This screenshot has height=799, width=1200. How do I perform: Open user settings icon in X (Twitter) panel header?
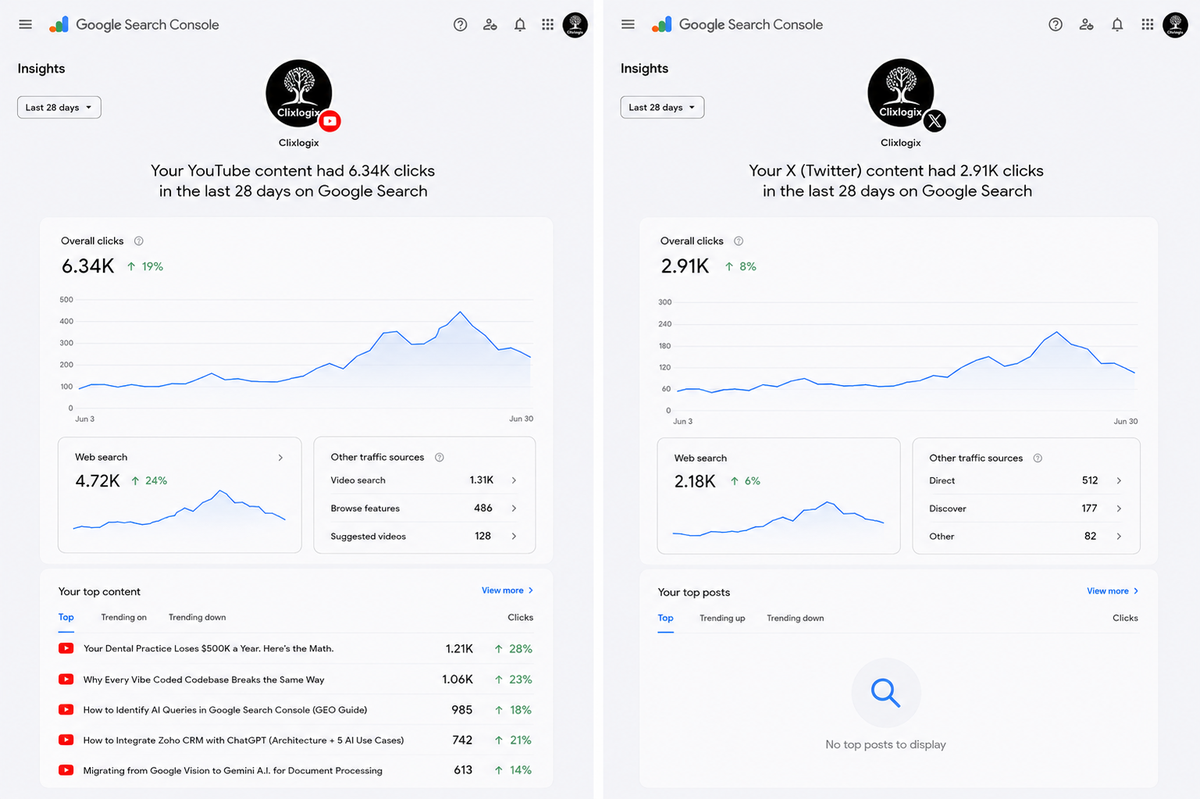click(1086, 25)
